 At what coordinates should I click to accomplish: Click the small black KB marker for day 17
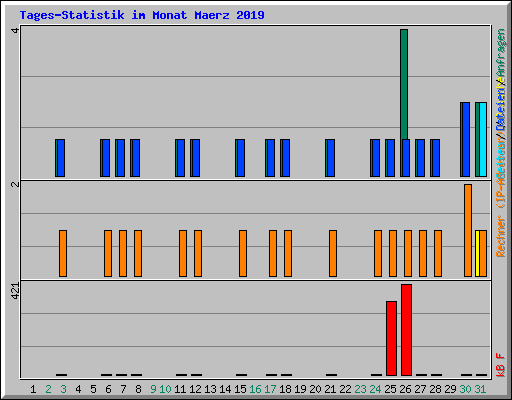(272, 375)
